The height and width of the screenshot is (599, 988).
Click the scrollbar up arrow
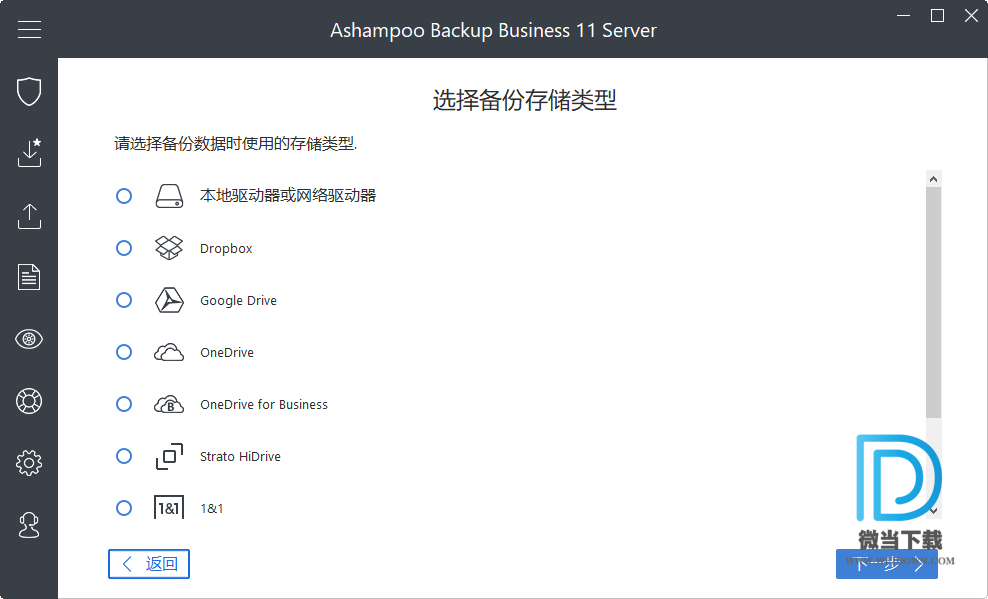point(933,179)
